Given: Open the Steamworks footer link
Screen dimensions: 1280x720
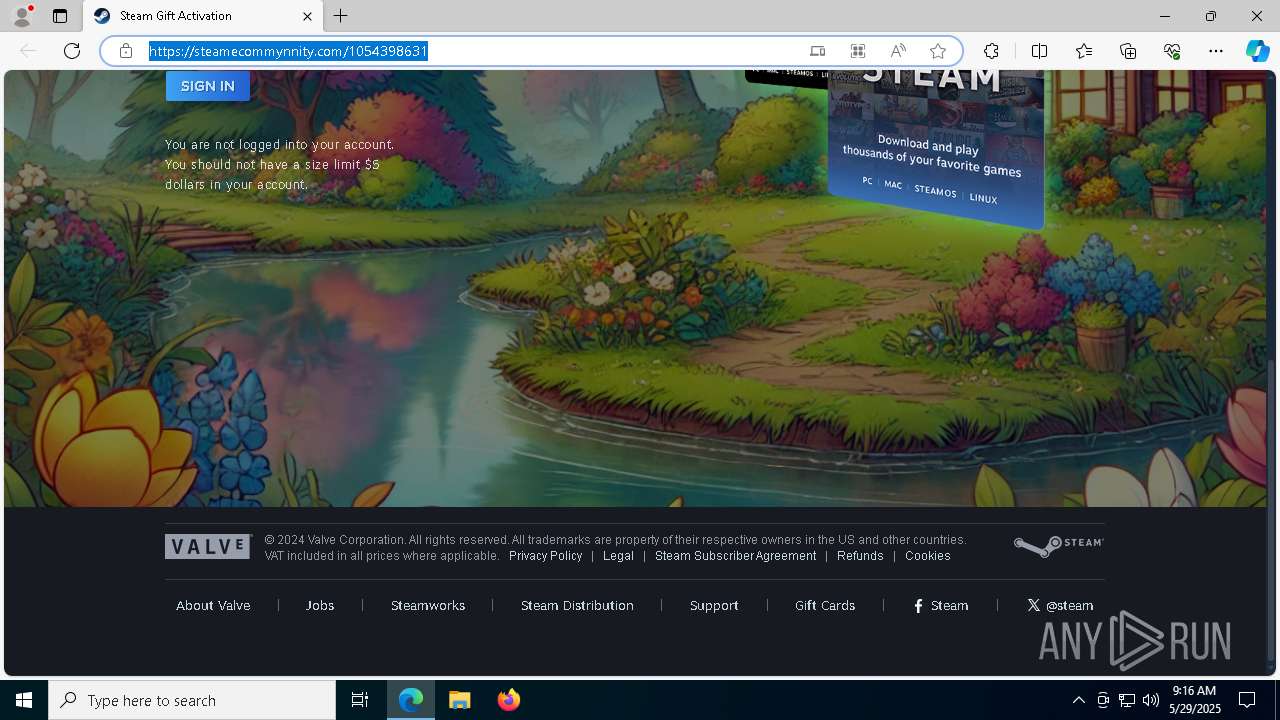Looking at the screenshot, I should click(x=428, y=605).
